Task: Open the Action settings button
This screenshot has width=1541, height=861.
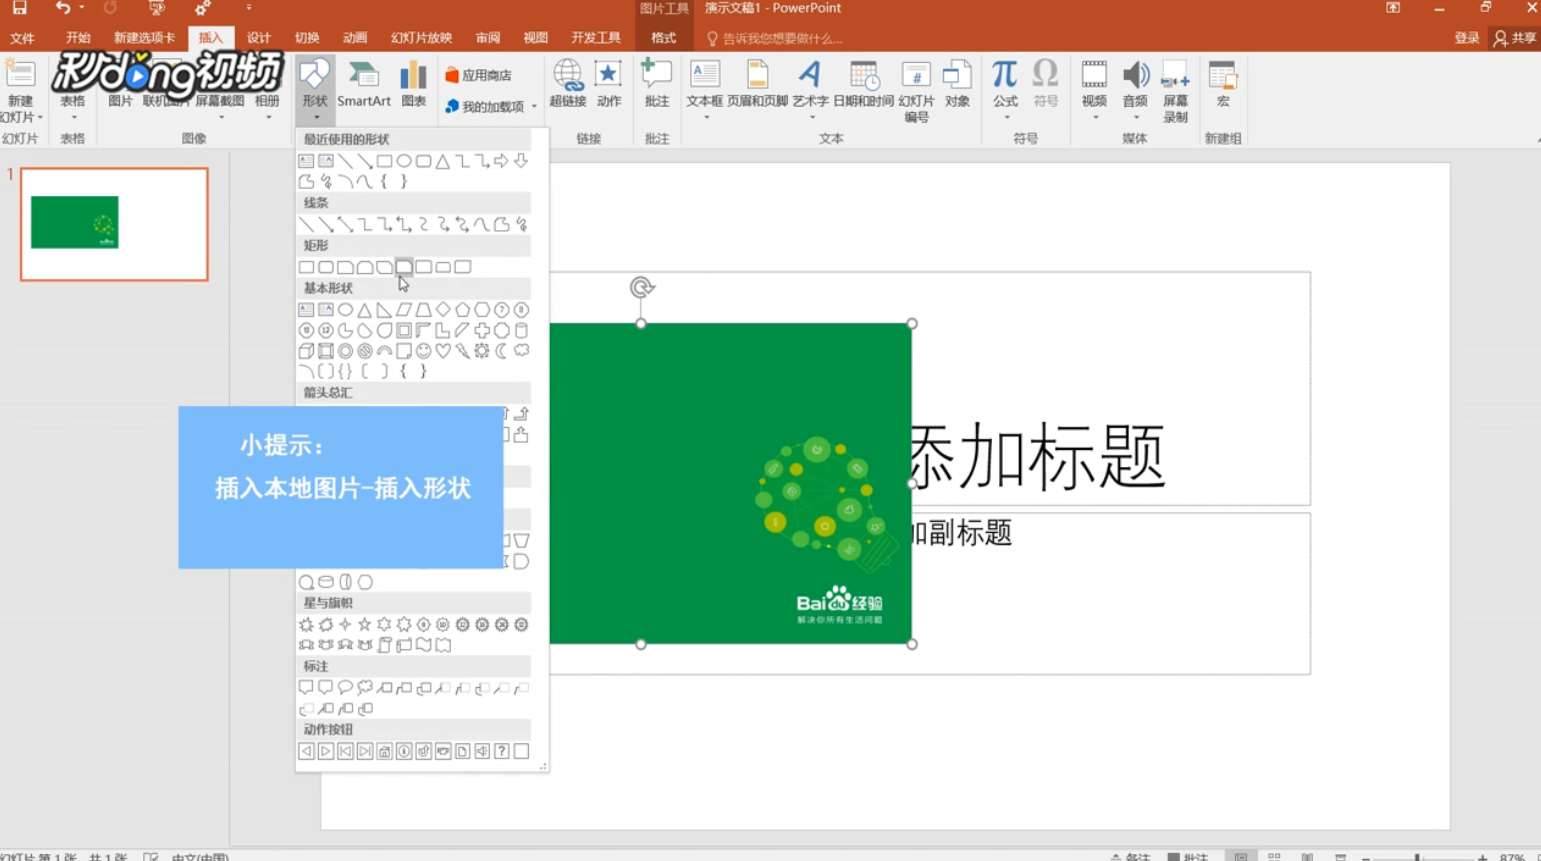Action: click(608, 84)
